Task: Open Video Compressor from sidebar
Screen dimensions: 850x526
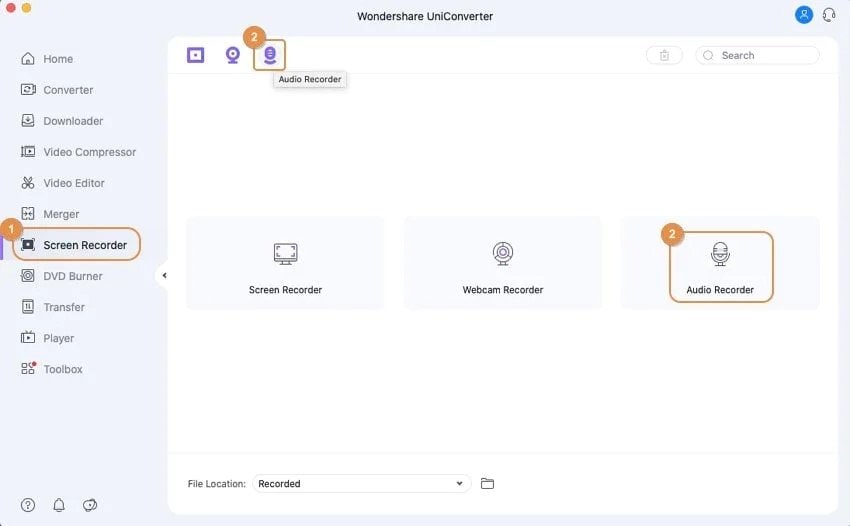Action: (x=79, y=152)
